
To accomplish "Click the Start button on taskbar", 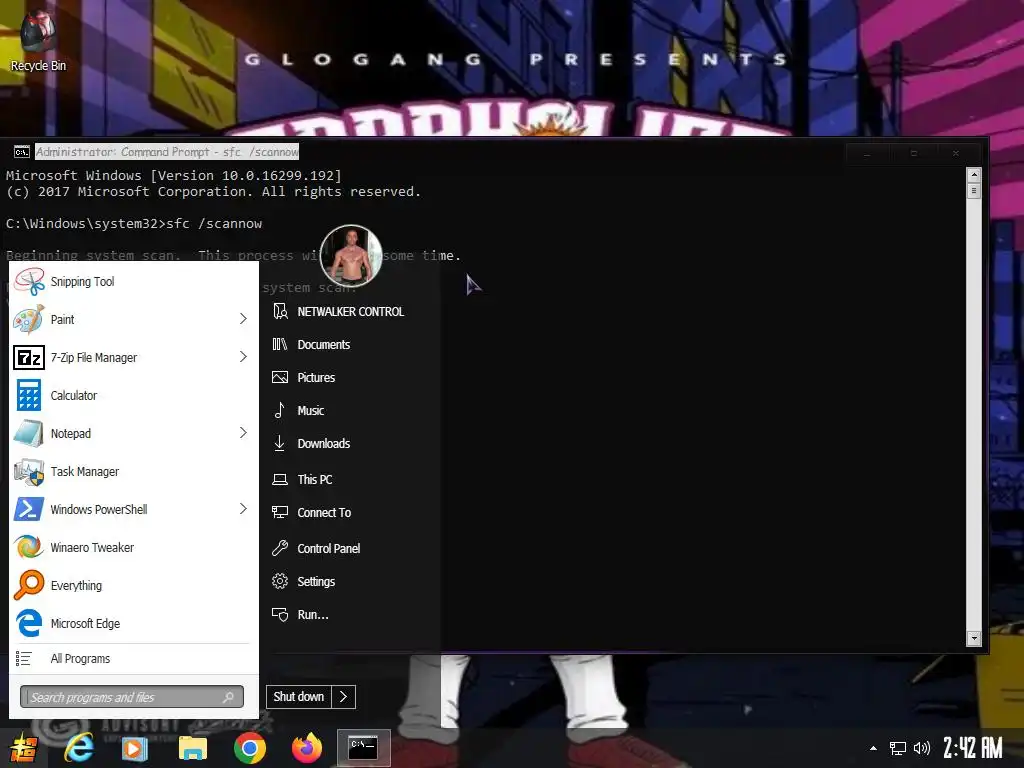I will click(x=22, y=748).
